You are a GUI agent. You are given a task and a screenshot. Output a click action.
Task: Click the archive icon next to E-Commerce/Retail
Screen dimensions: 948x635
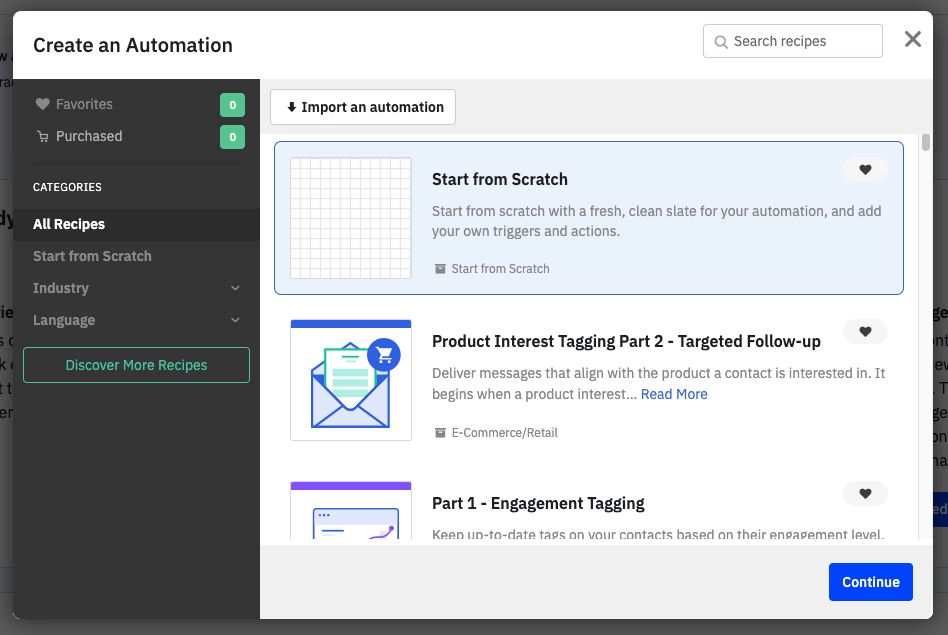point(440,433)
